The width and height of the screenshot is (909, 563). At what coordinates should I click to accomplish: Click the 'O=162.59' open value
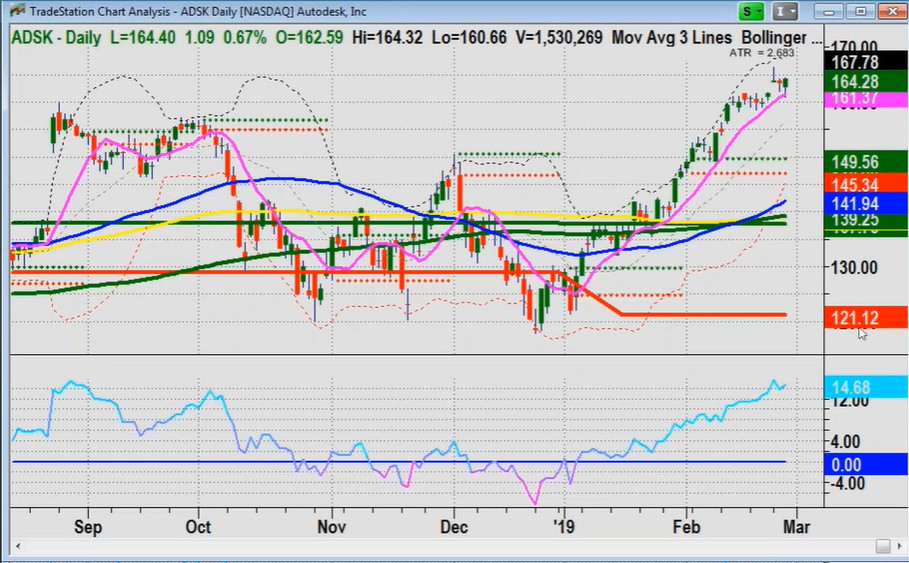(309, 38)
